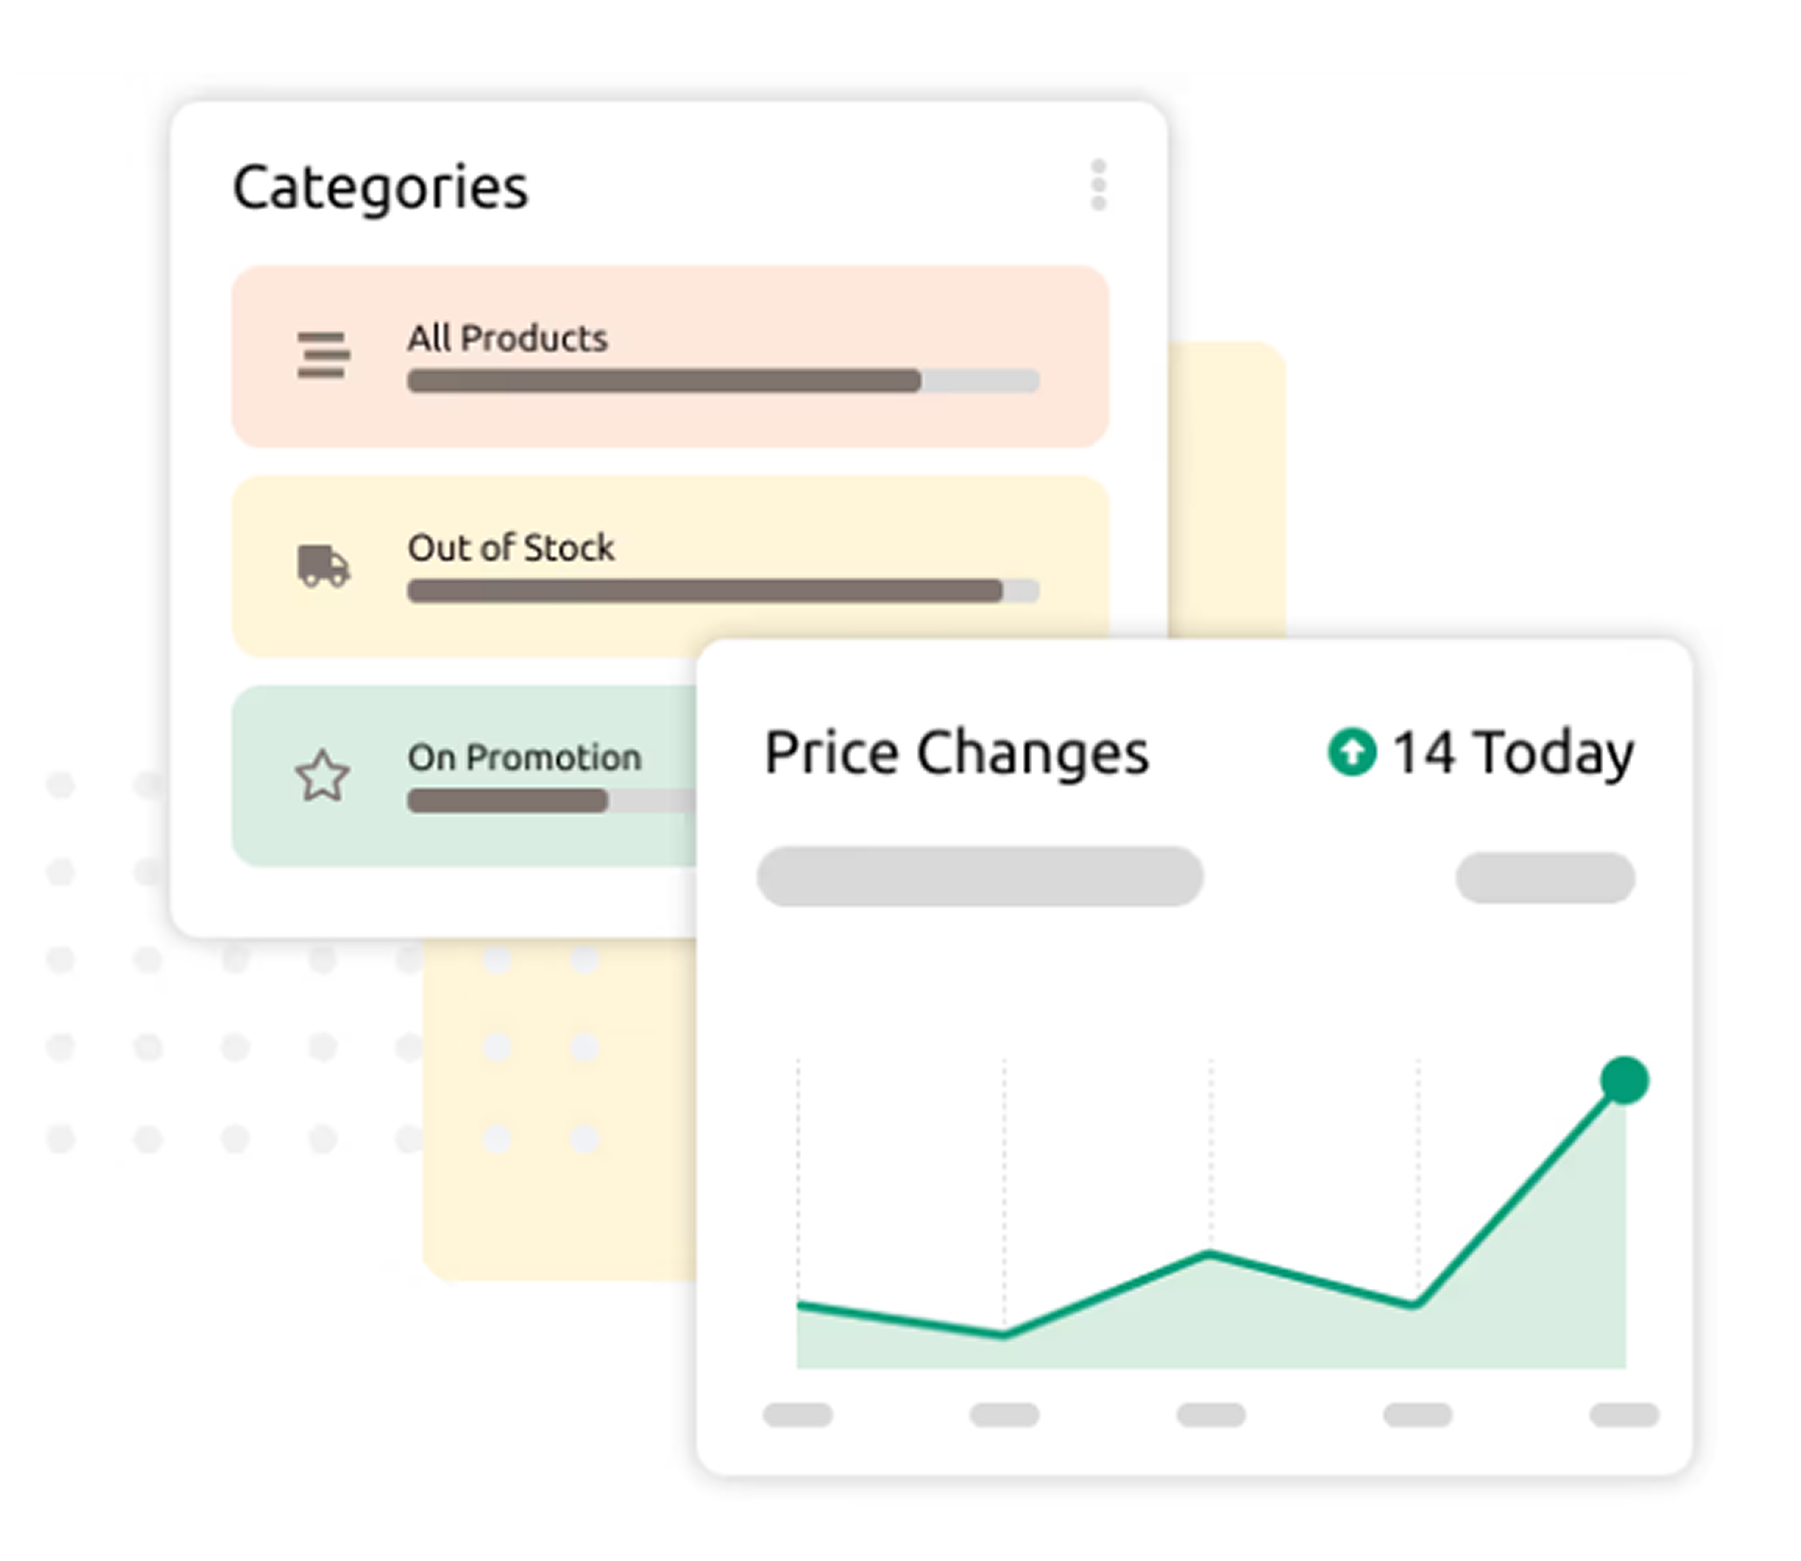Image resolution: width=1801 pixels, height=1561 pixels.
Task: Click the Out of Stock truck icon
Action: (x=323, y=566)
